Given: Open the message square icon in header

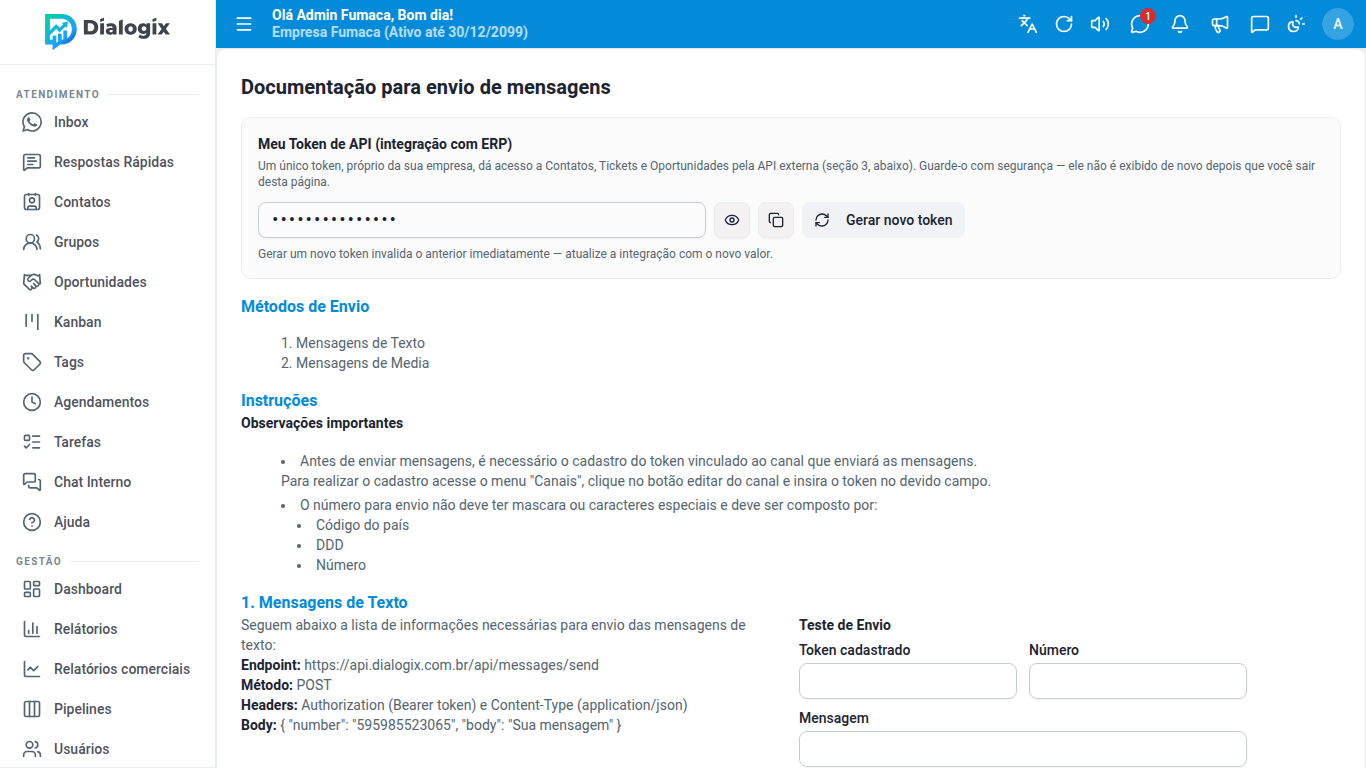Looking at the screenshot, I should [1260, 24].
